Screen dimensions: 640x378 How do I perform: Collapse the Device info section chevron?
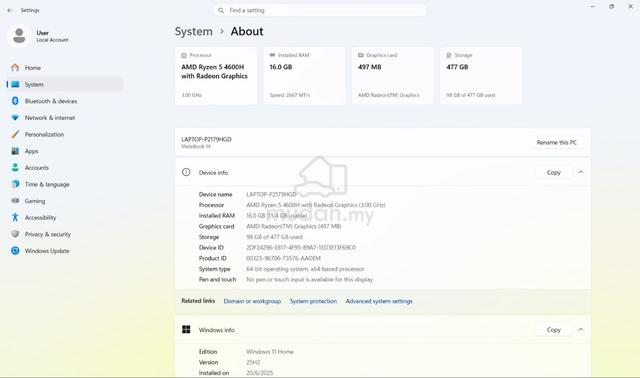[580, 172]
